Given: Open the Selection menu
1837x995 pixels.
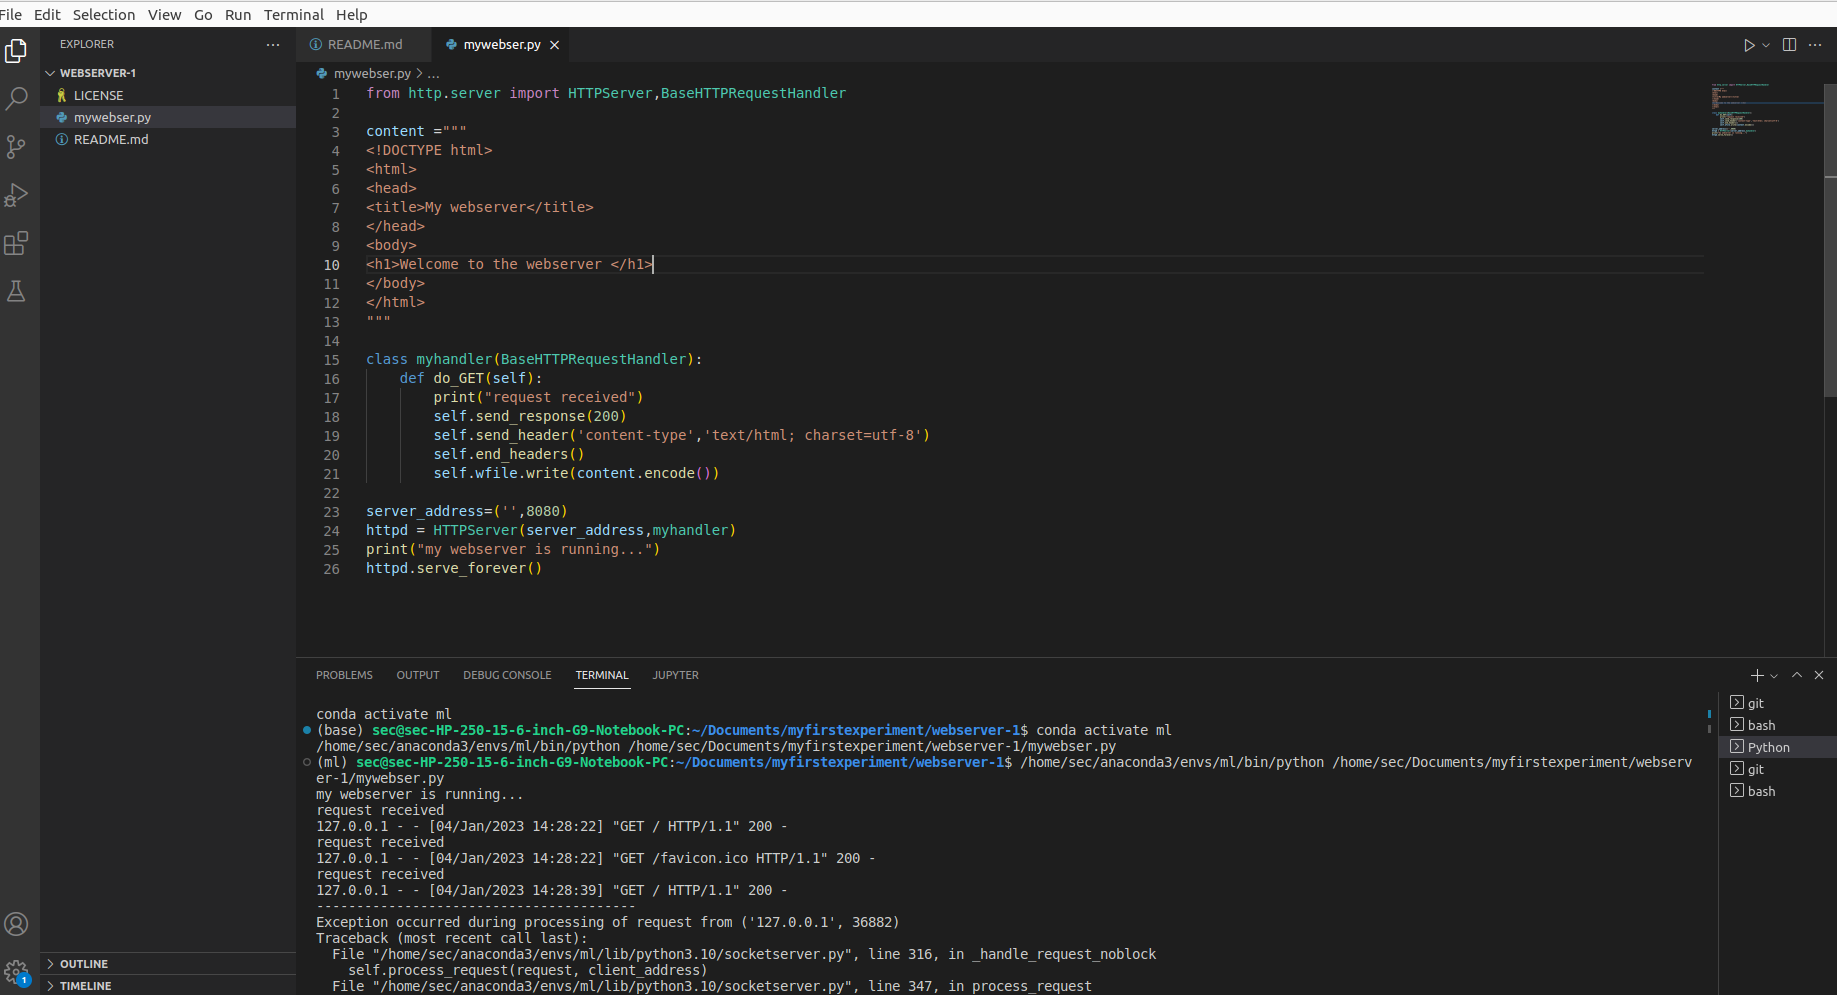Looking at the screenshot, I should (x=104, y=15).
